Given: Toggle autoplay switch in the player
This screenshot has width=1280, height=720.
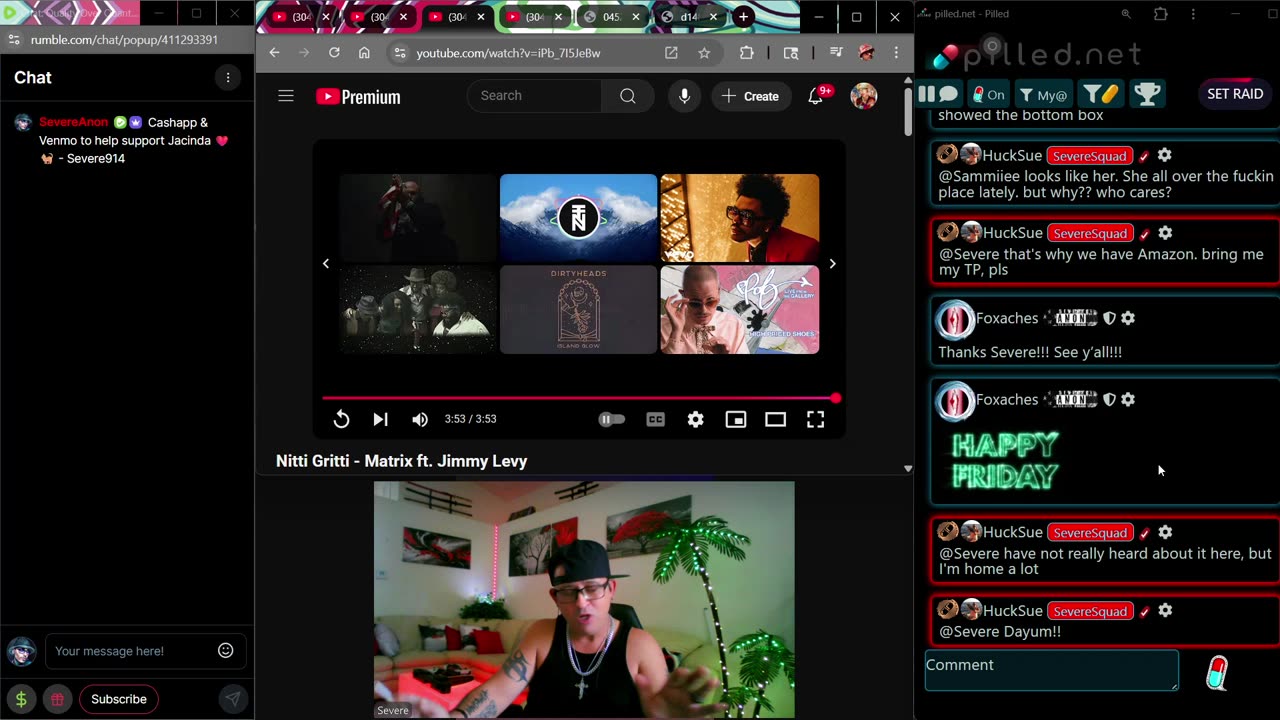Looking at the screenshot, I should 611,419.
